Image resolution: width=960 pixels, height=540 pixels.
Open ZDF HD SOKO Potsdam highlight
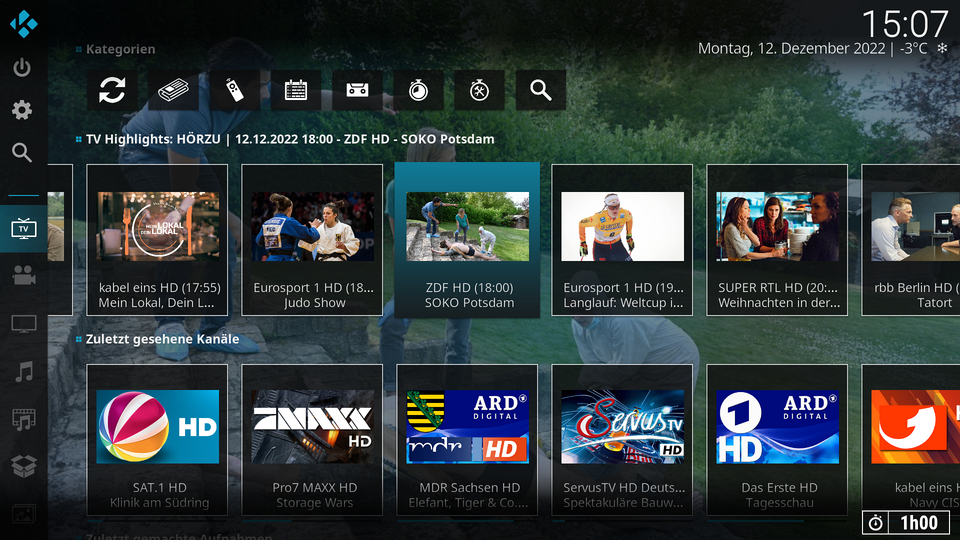pyautogui.click(x=467, y=240)
